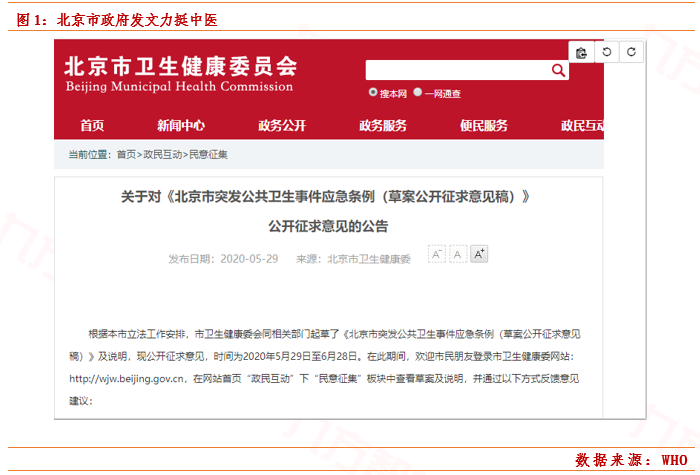
Task: Click the clipboard copy icon
Action: click(581, 53)
